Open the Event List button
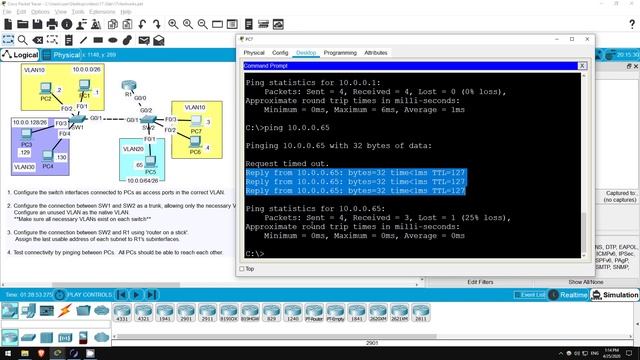Screen dimensions: 640x360 530,295
